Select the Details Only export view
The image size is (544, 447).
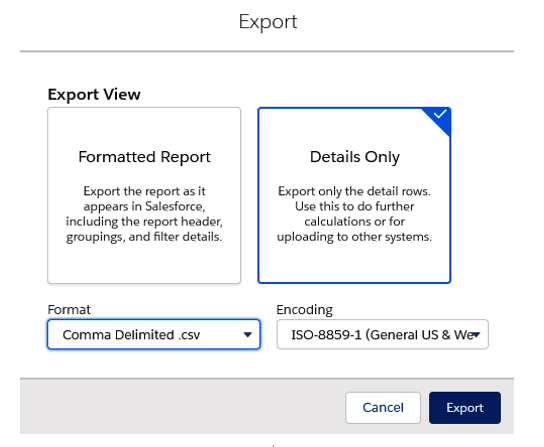pyautogui.click(x=354, y=195)
